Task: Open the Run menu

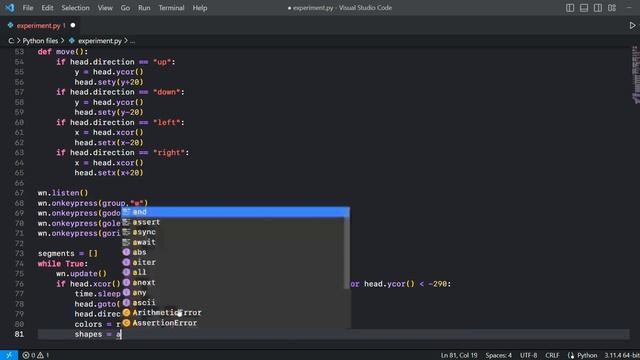Action: [144, 8]
